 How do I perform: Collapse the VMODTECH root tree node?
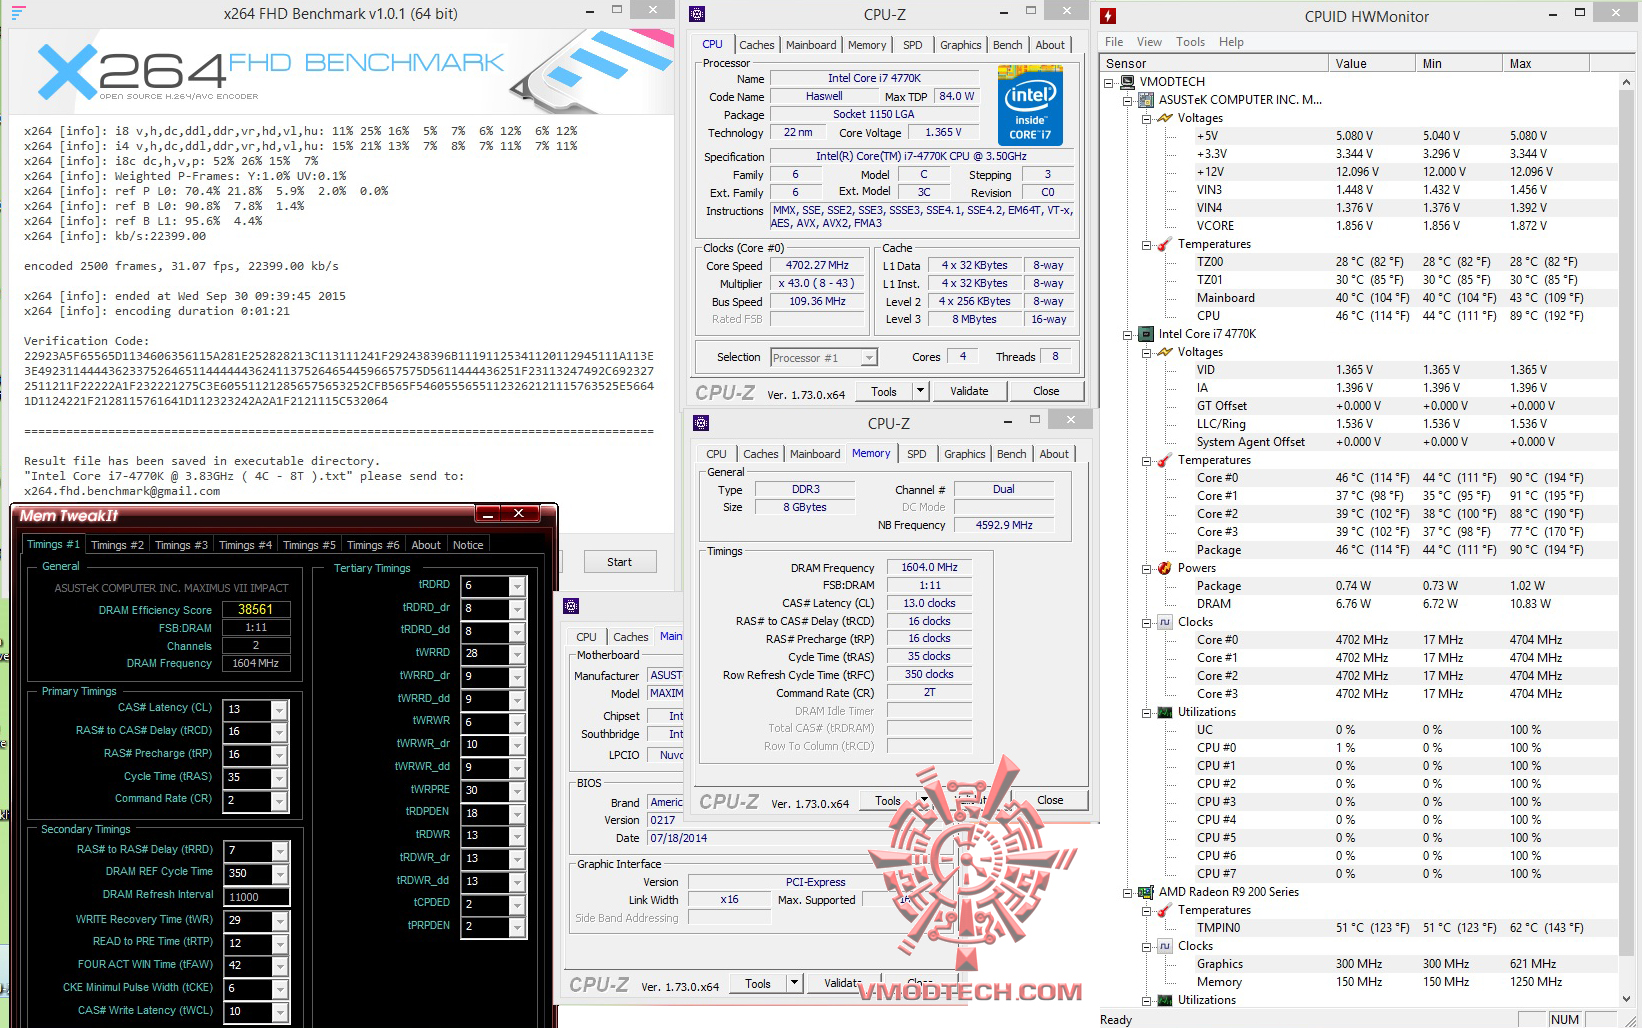pyautogui.click(x=1109, y=83)
